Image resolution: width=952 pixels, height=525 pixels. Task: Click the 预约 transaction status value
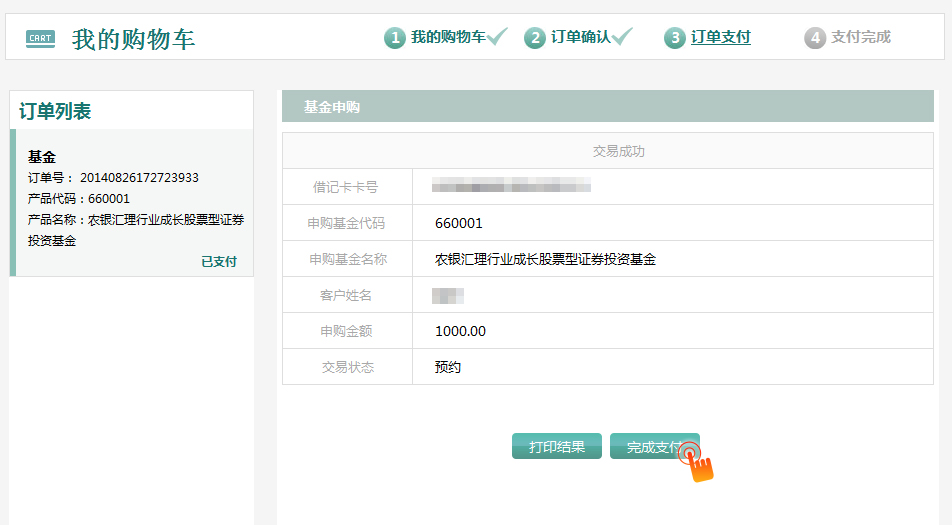point(448,367)
